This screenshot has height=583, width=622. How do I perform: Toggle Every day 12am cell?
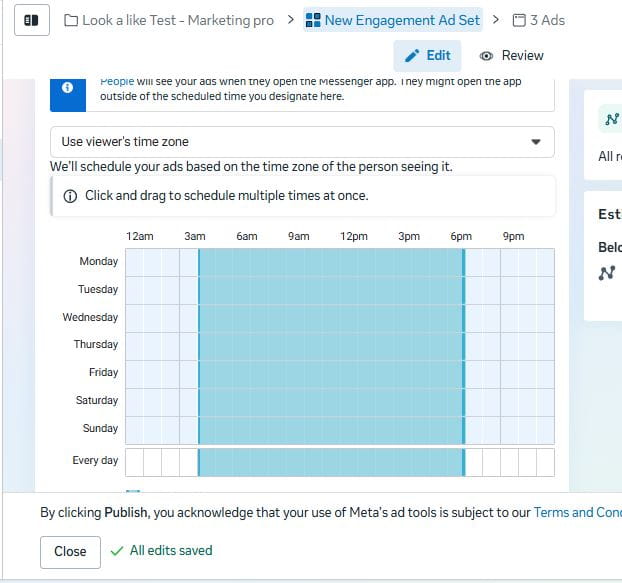click(x=134, y=462)
